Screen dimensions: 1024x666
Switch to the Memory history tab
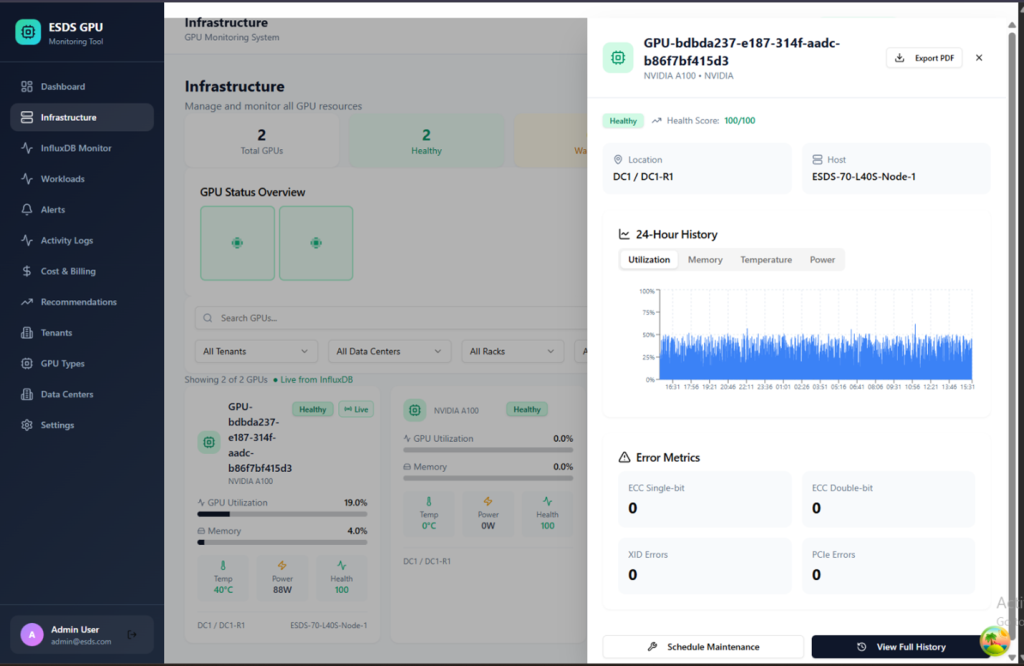pyautogui.click(x=705, y=260)
